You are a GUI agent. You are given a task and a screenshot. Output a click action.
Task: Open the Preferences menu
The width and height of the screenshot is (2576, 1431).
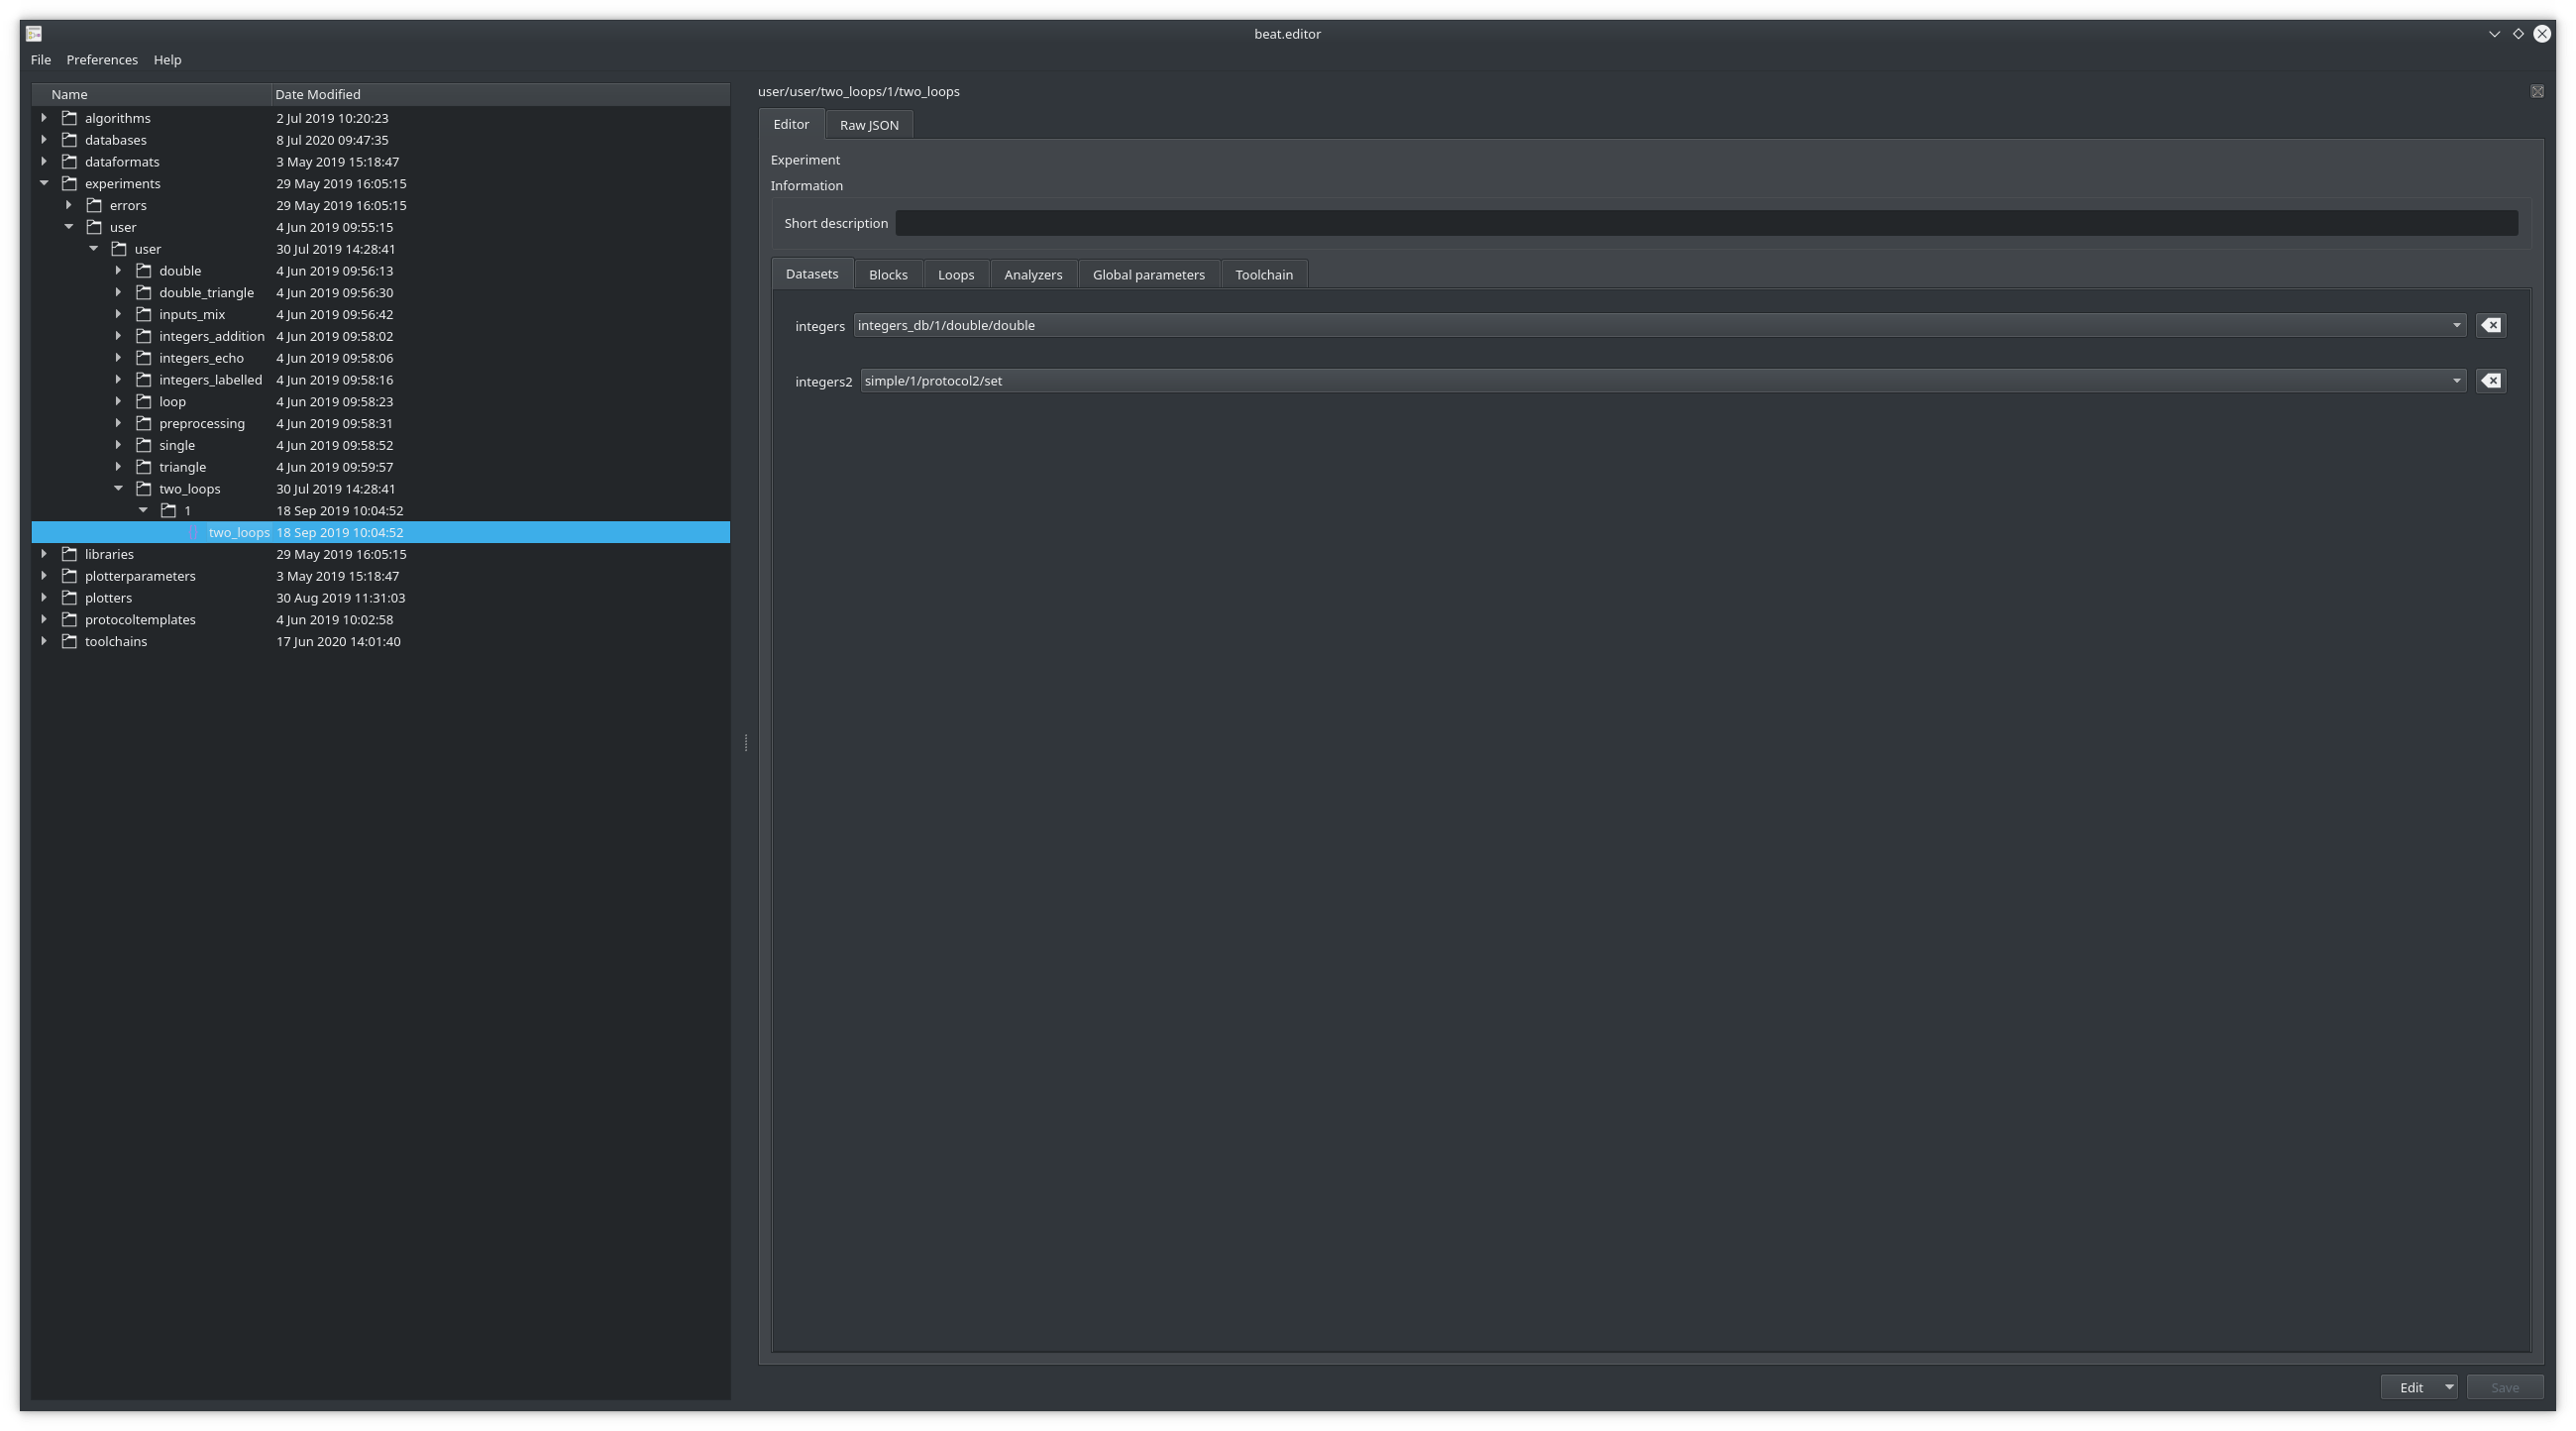click(102, 59)
